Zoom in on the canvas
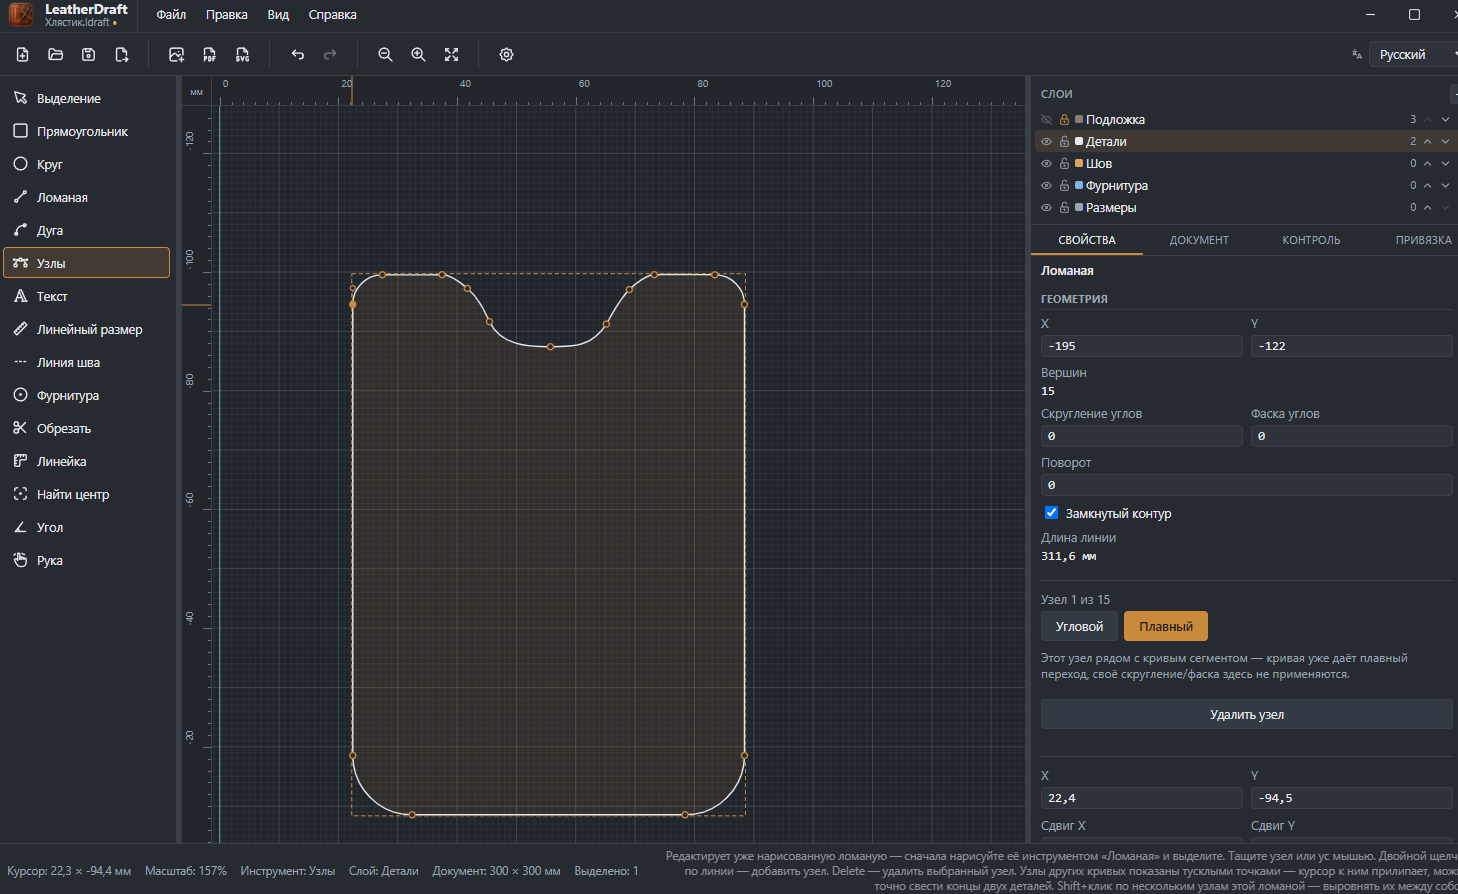 418,55
